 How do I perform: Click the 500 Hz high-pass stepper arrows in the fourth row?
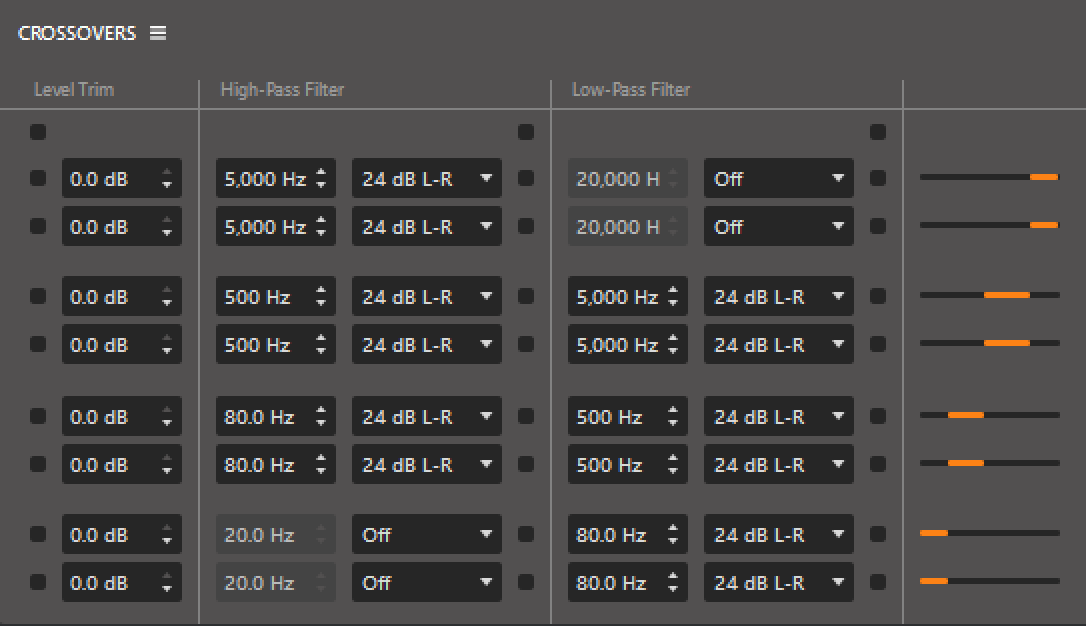(321, 345)
